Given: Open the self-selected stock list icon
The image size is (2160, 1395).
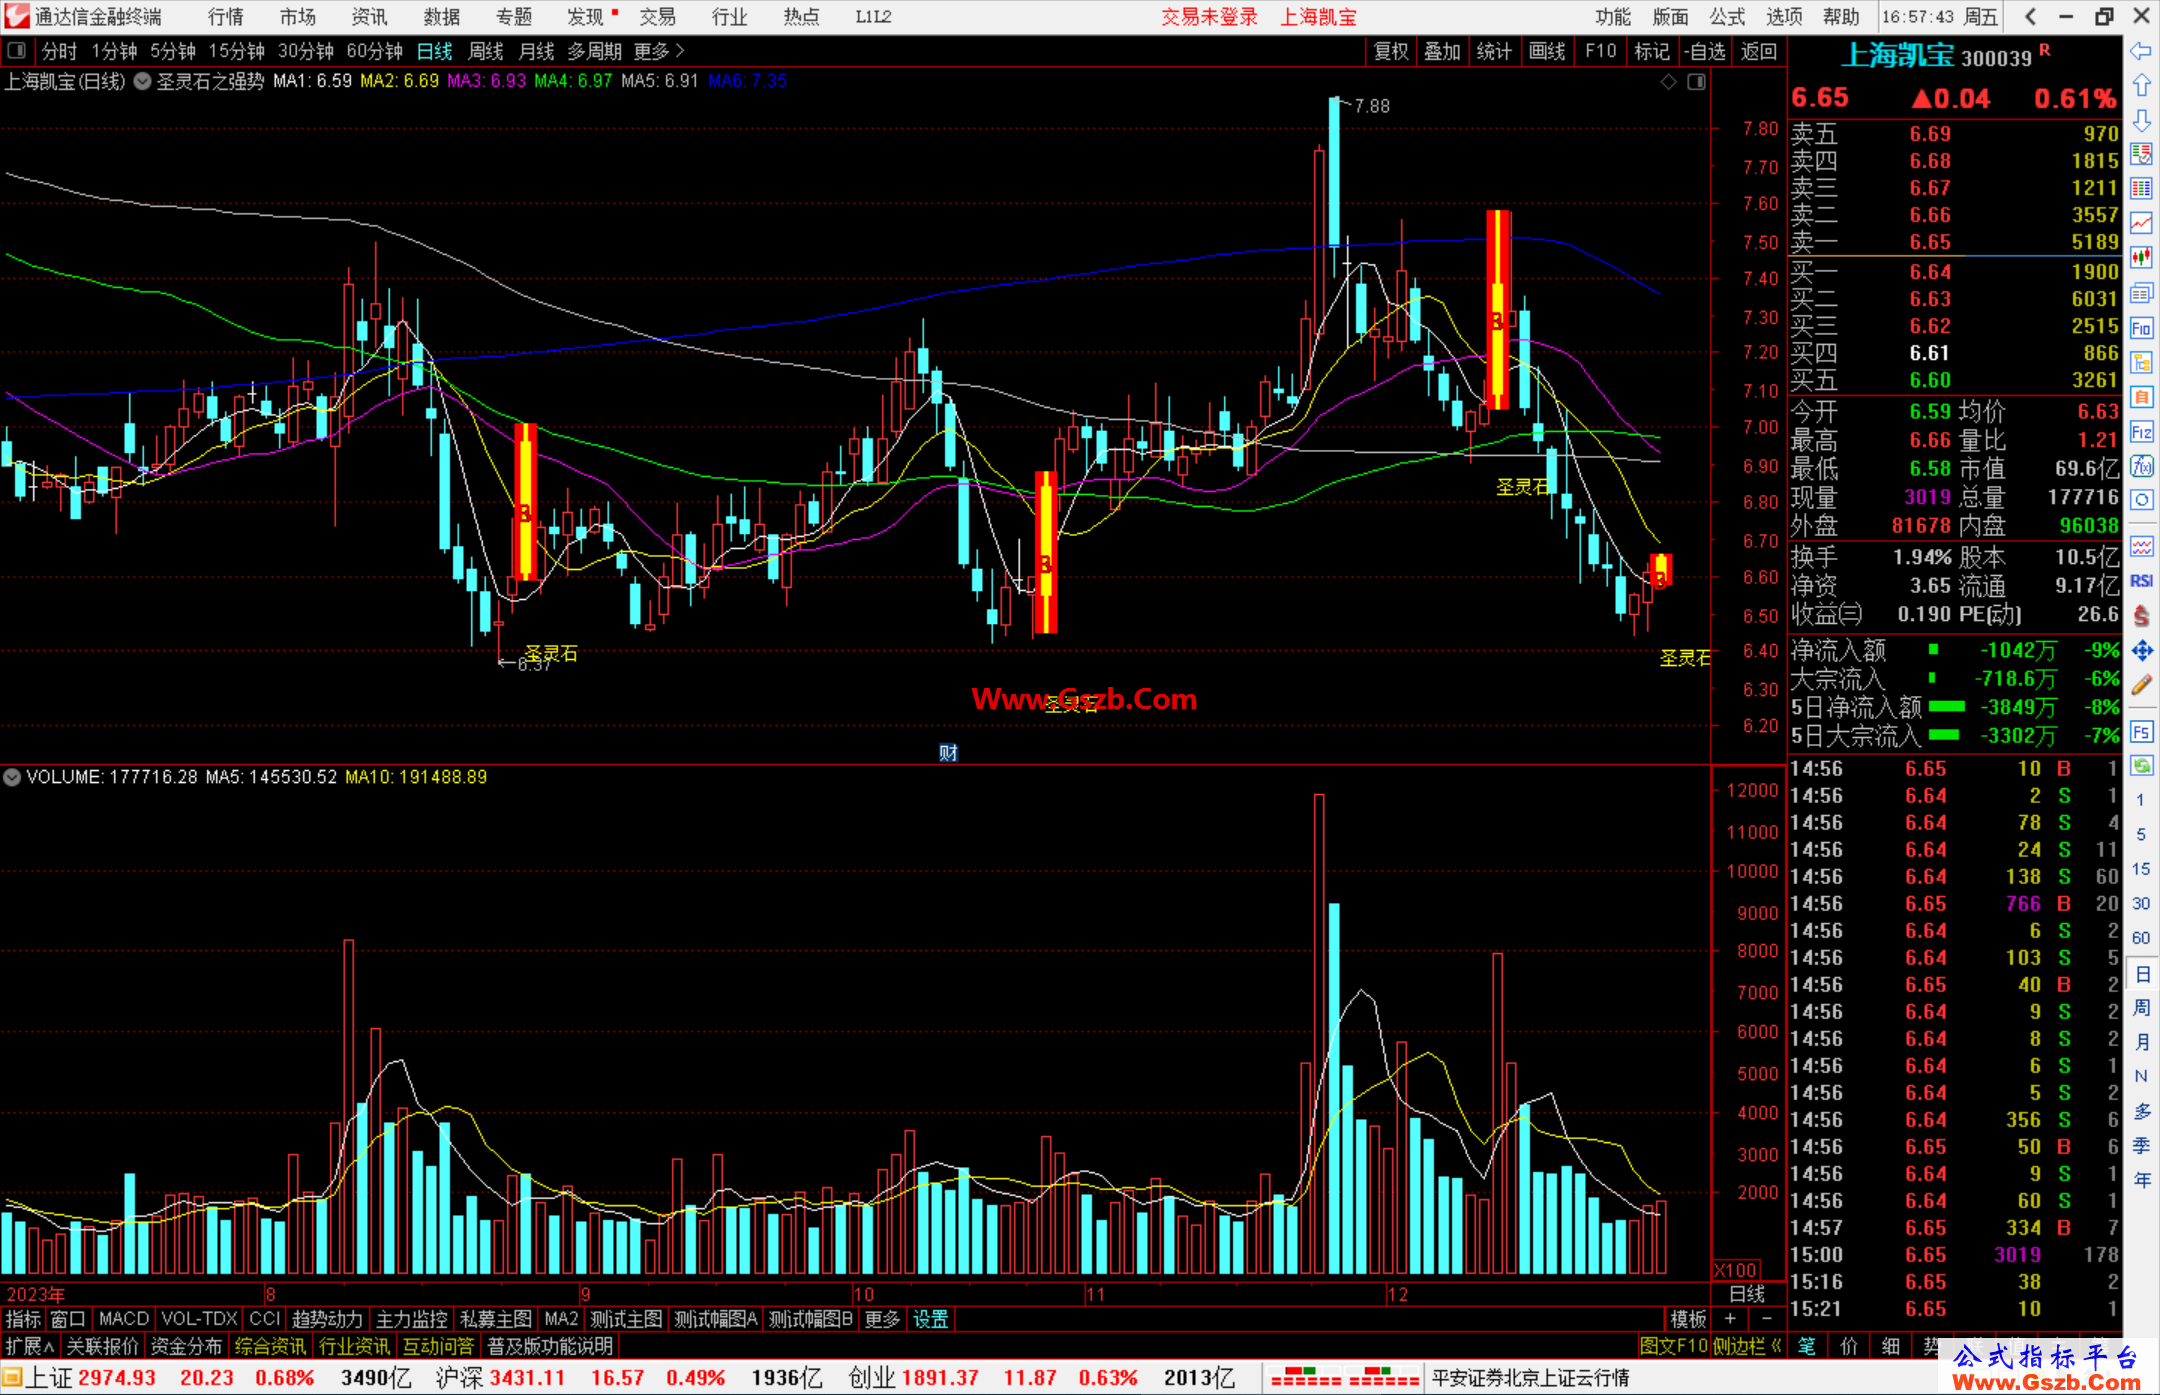Looking at the screenshot, I should pyautogui.click(x=2141, y=154).
